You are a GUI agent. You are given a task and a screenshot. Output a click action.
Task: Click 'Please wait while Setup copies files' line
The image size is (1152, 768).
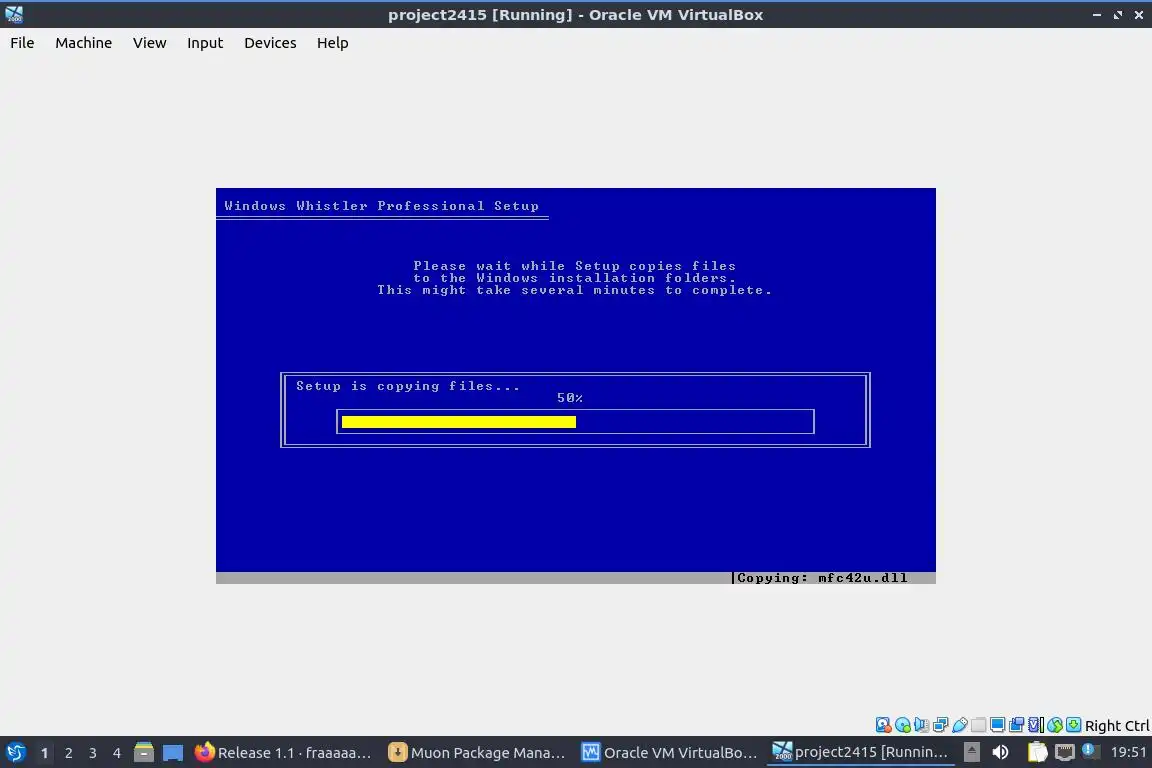click(x=574, y=266)
